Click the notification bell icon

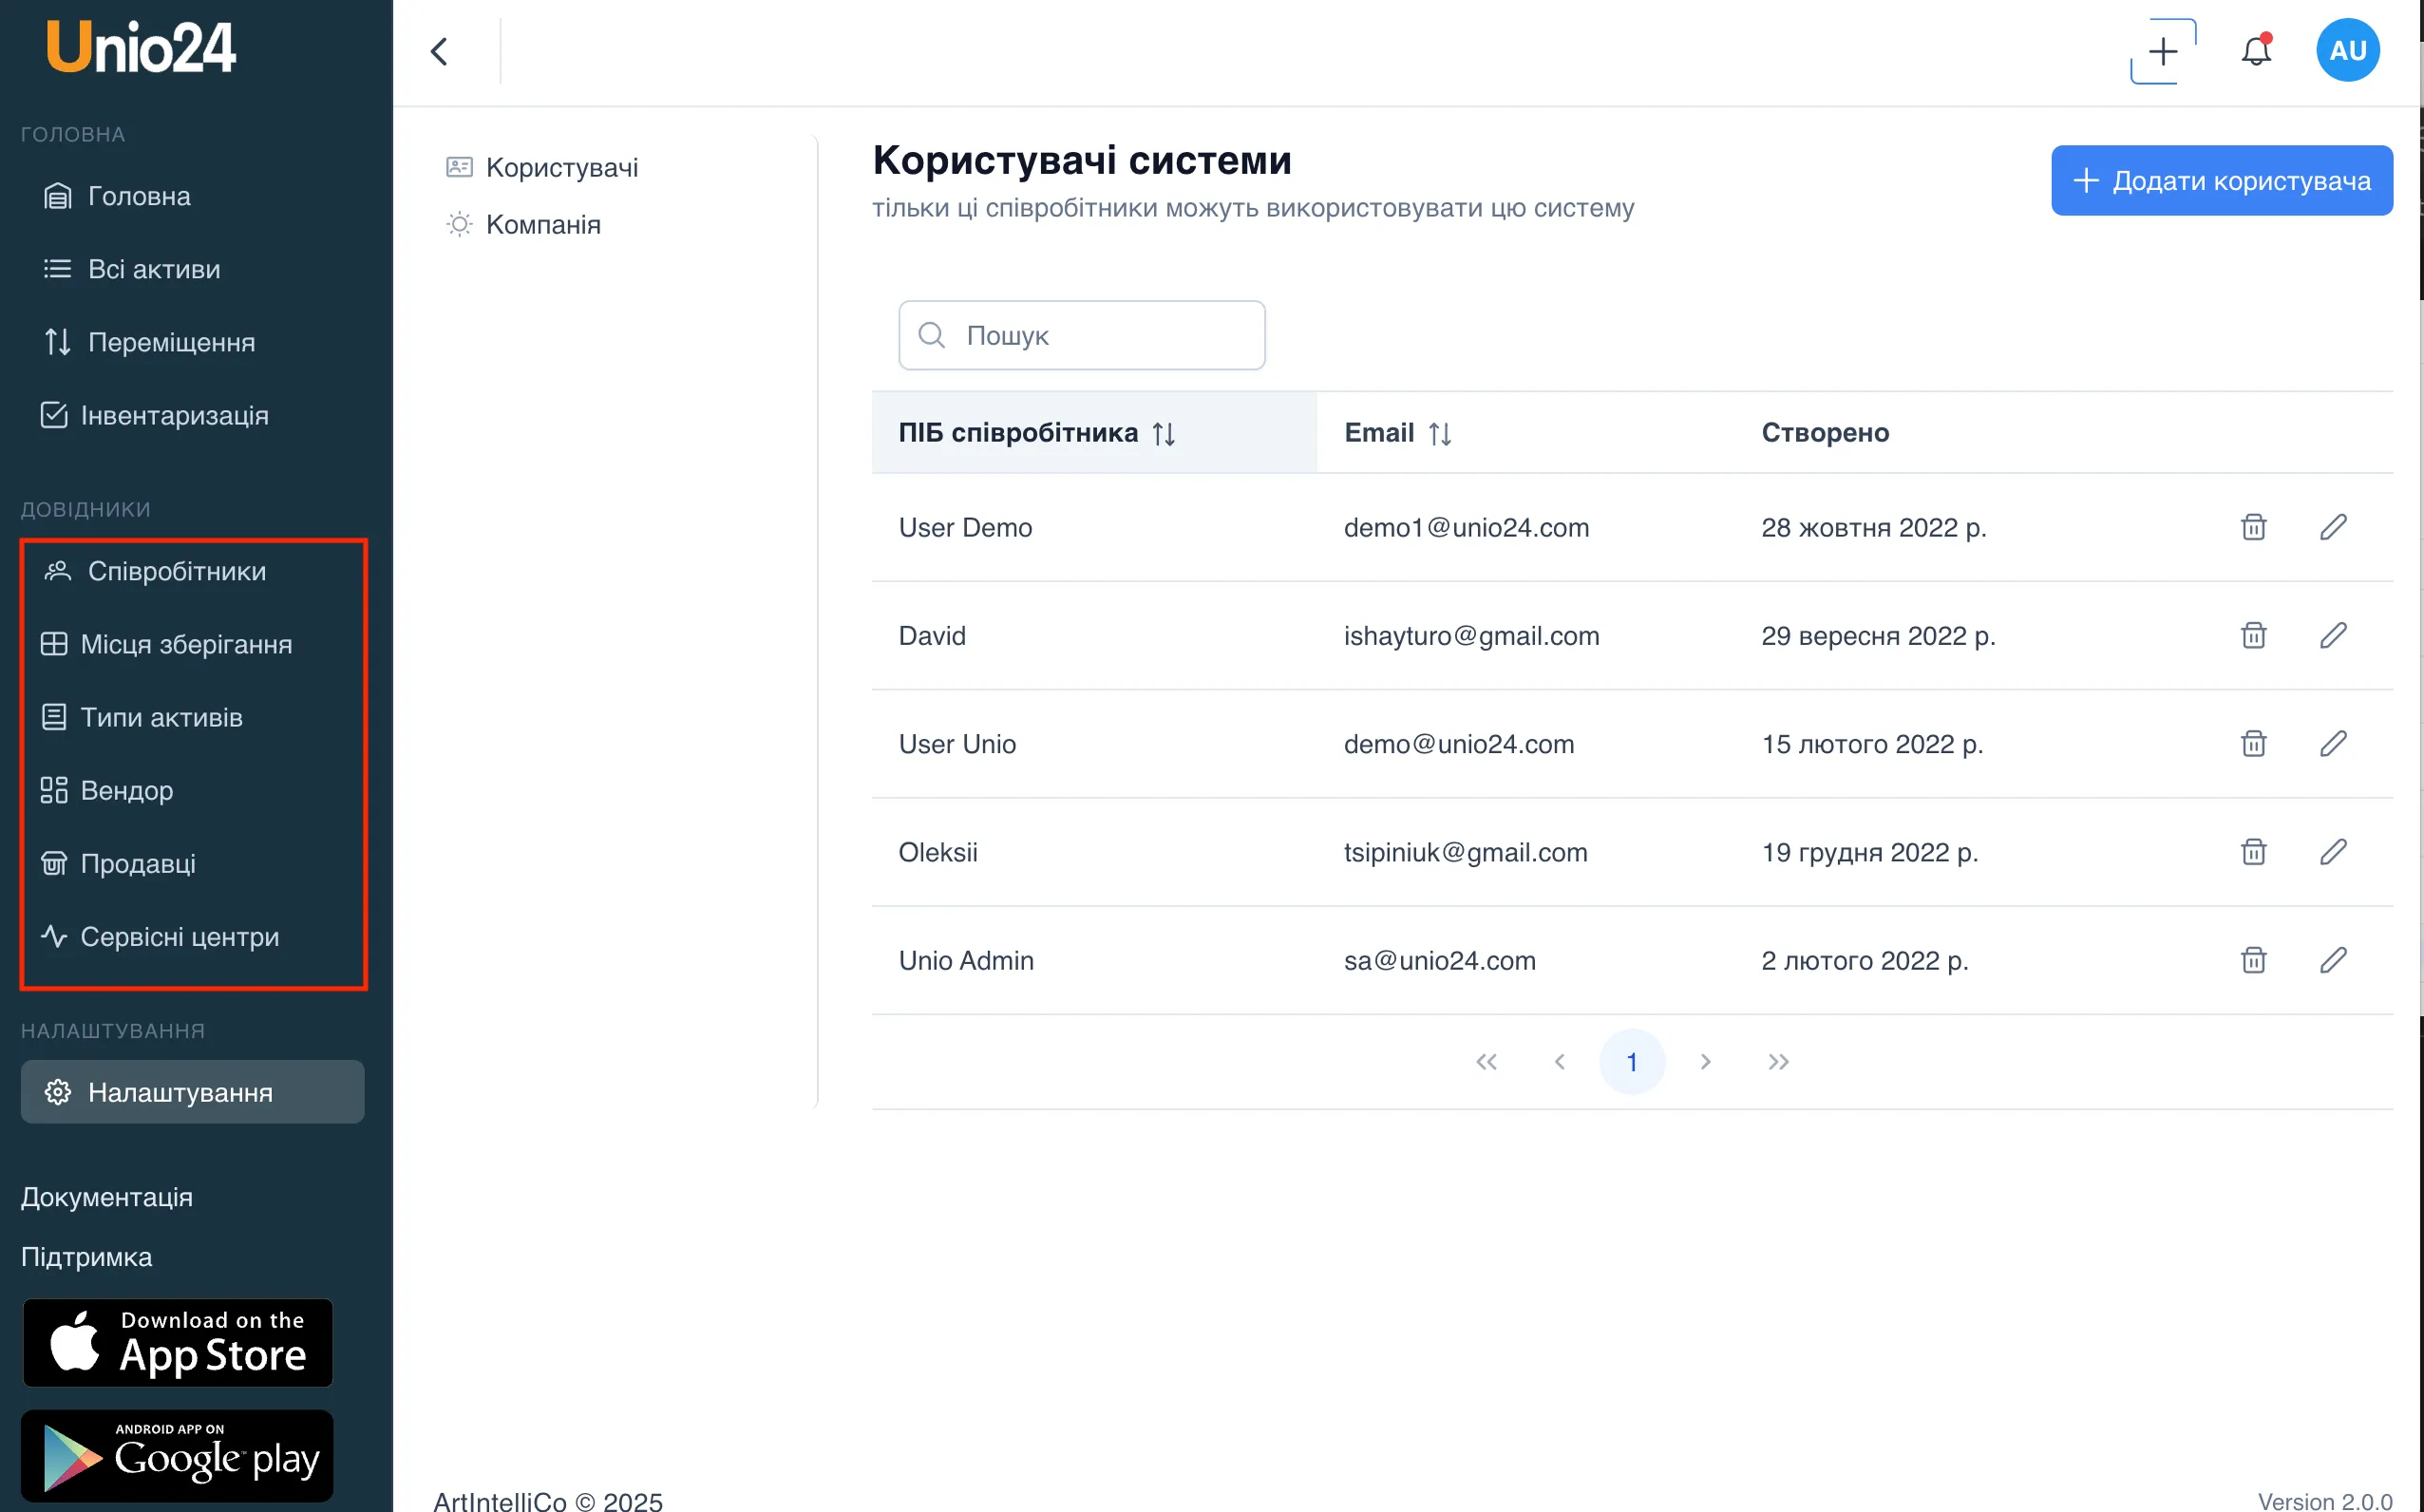pos(2256,50)
